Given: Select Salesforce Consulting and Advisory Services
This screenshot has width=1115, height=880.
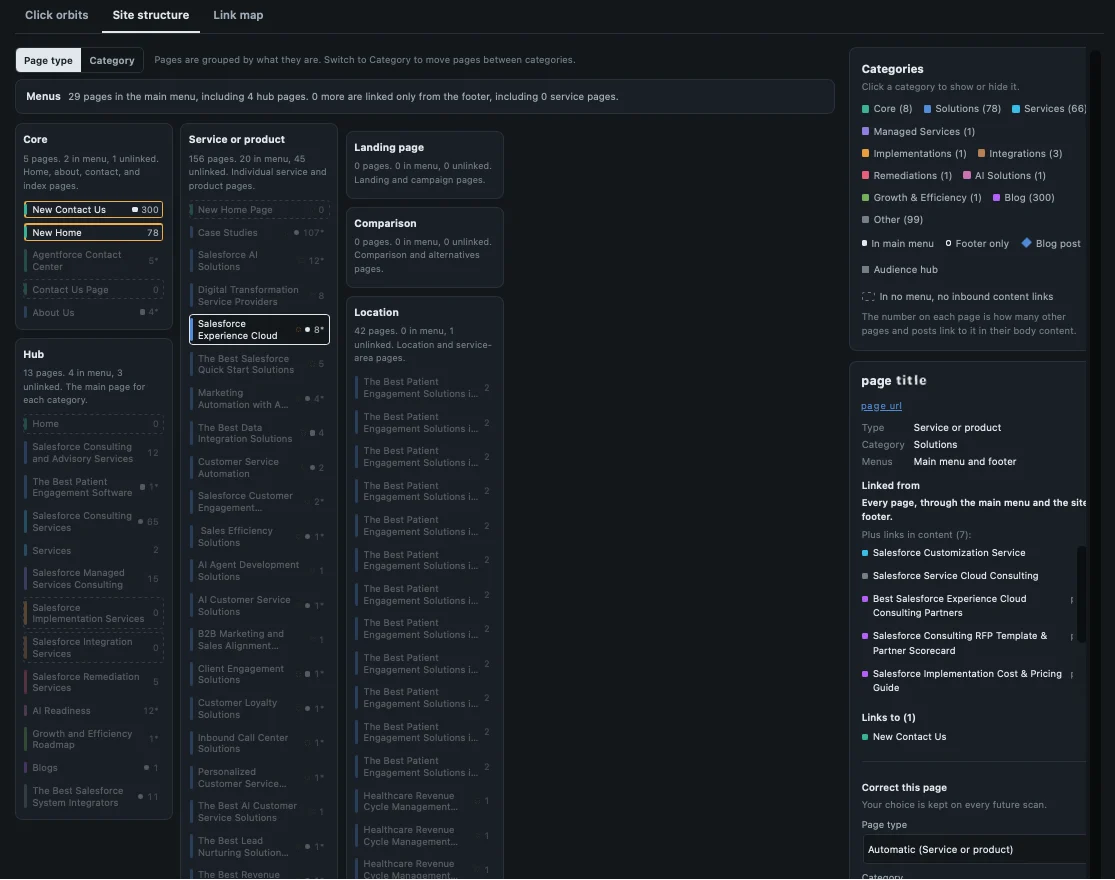Looking at the screenshot, I should point(93,453).
